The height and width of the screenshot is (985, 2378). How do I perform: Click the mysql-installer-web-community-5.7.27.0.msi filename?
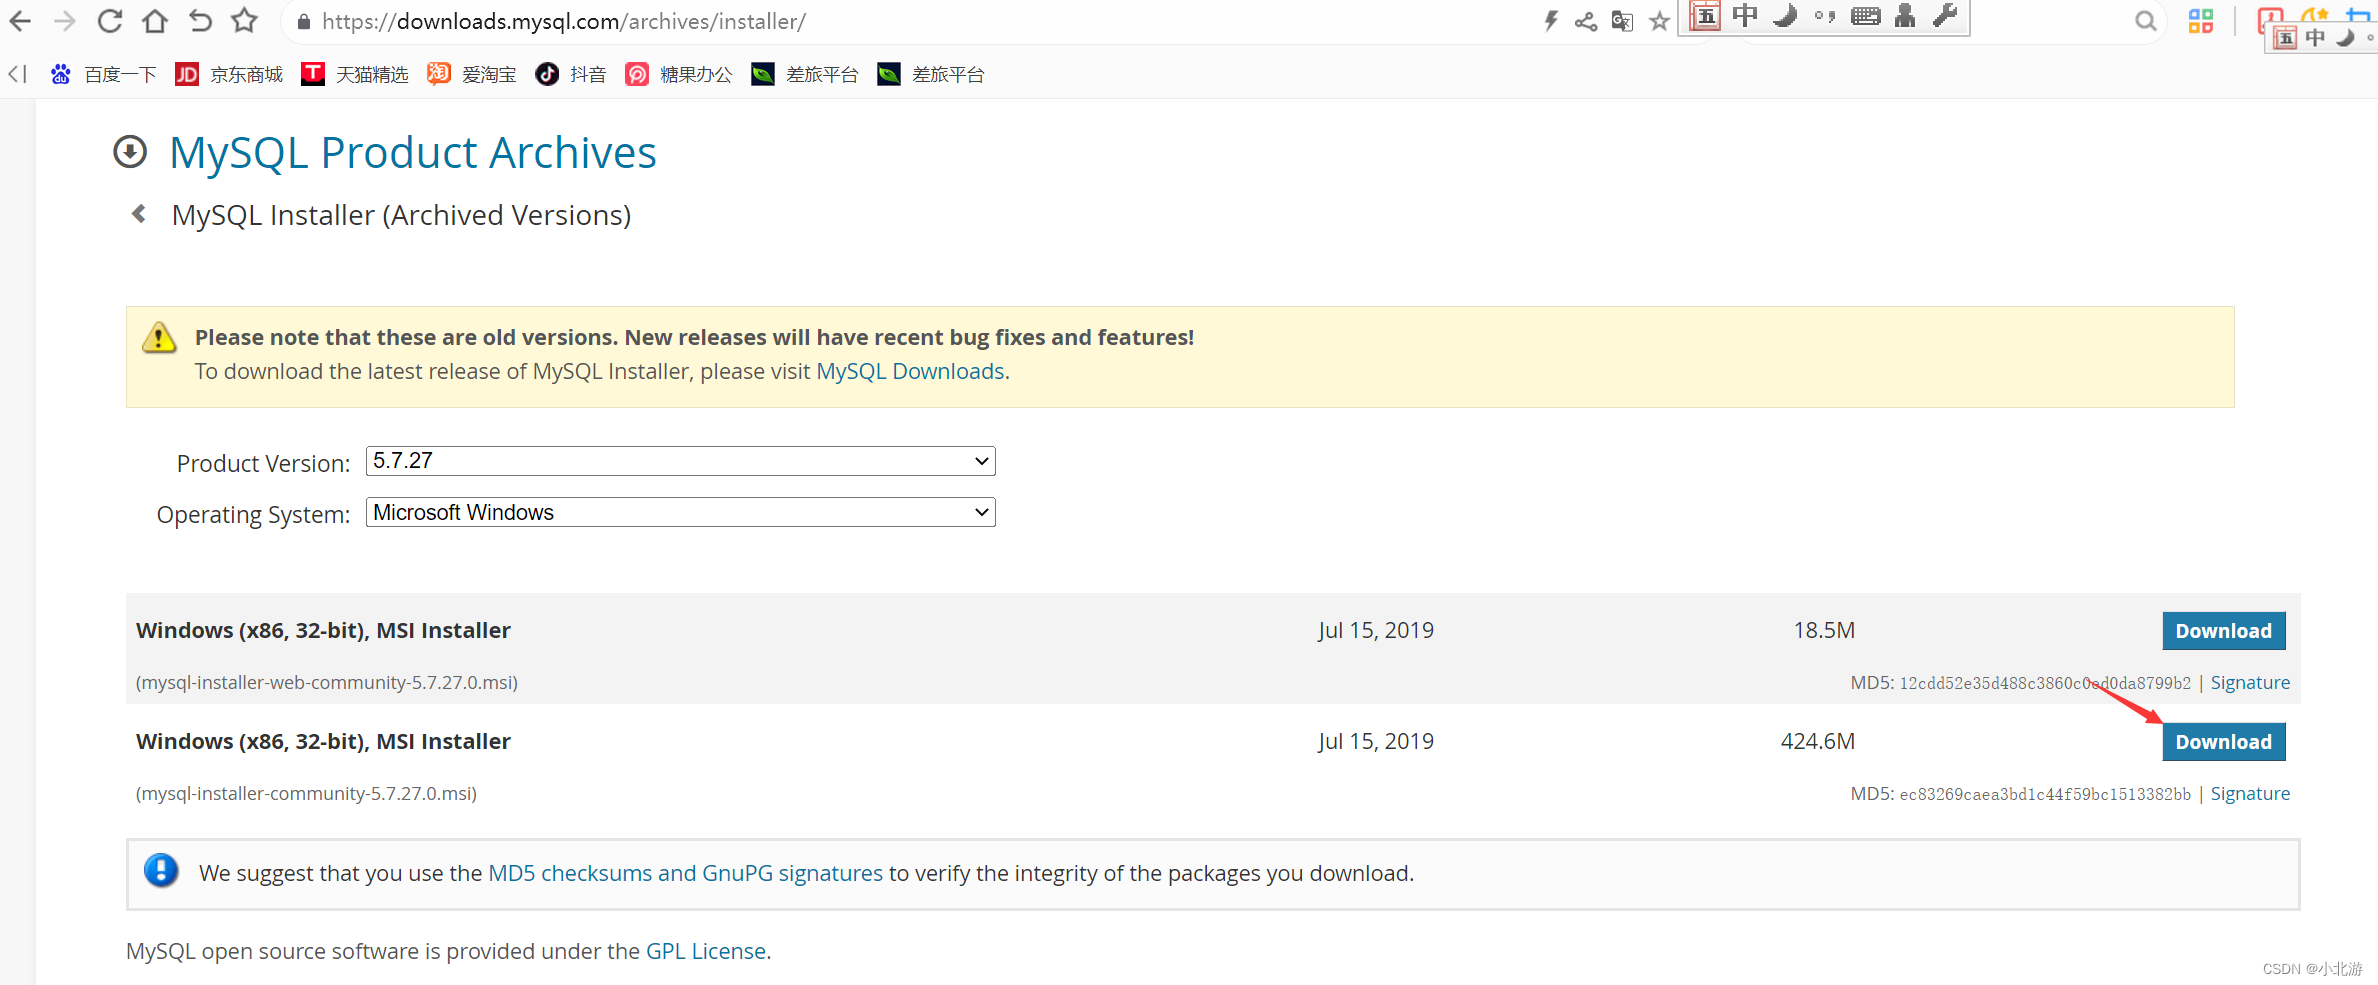[327, 683]
